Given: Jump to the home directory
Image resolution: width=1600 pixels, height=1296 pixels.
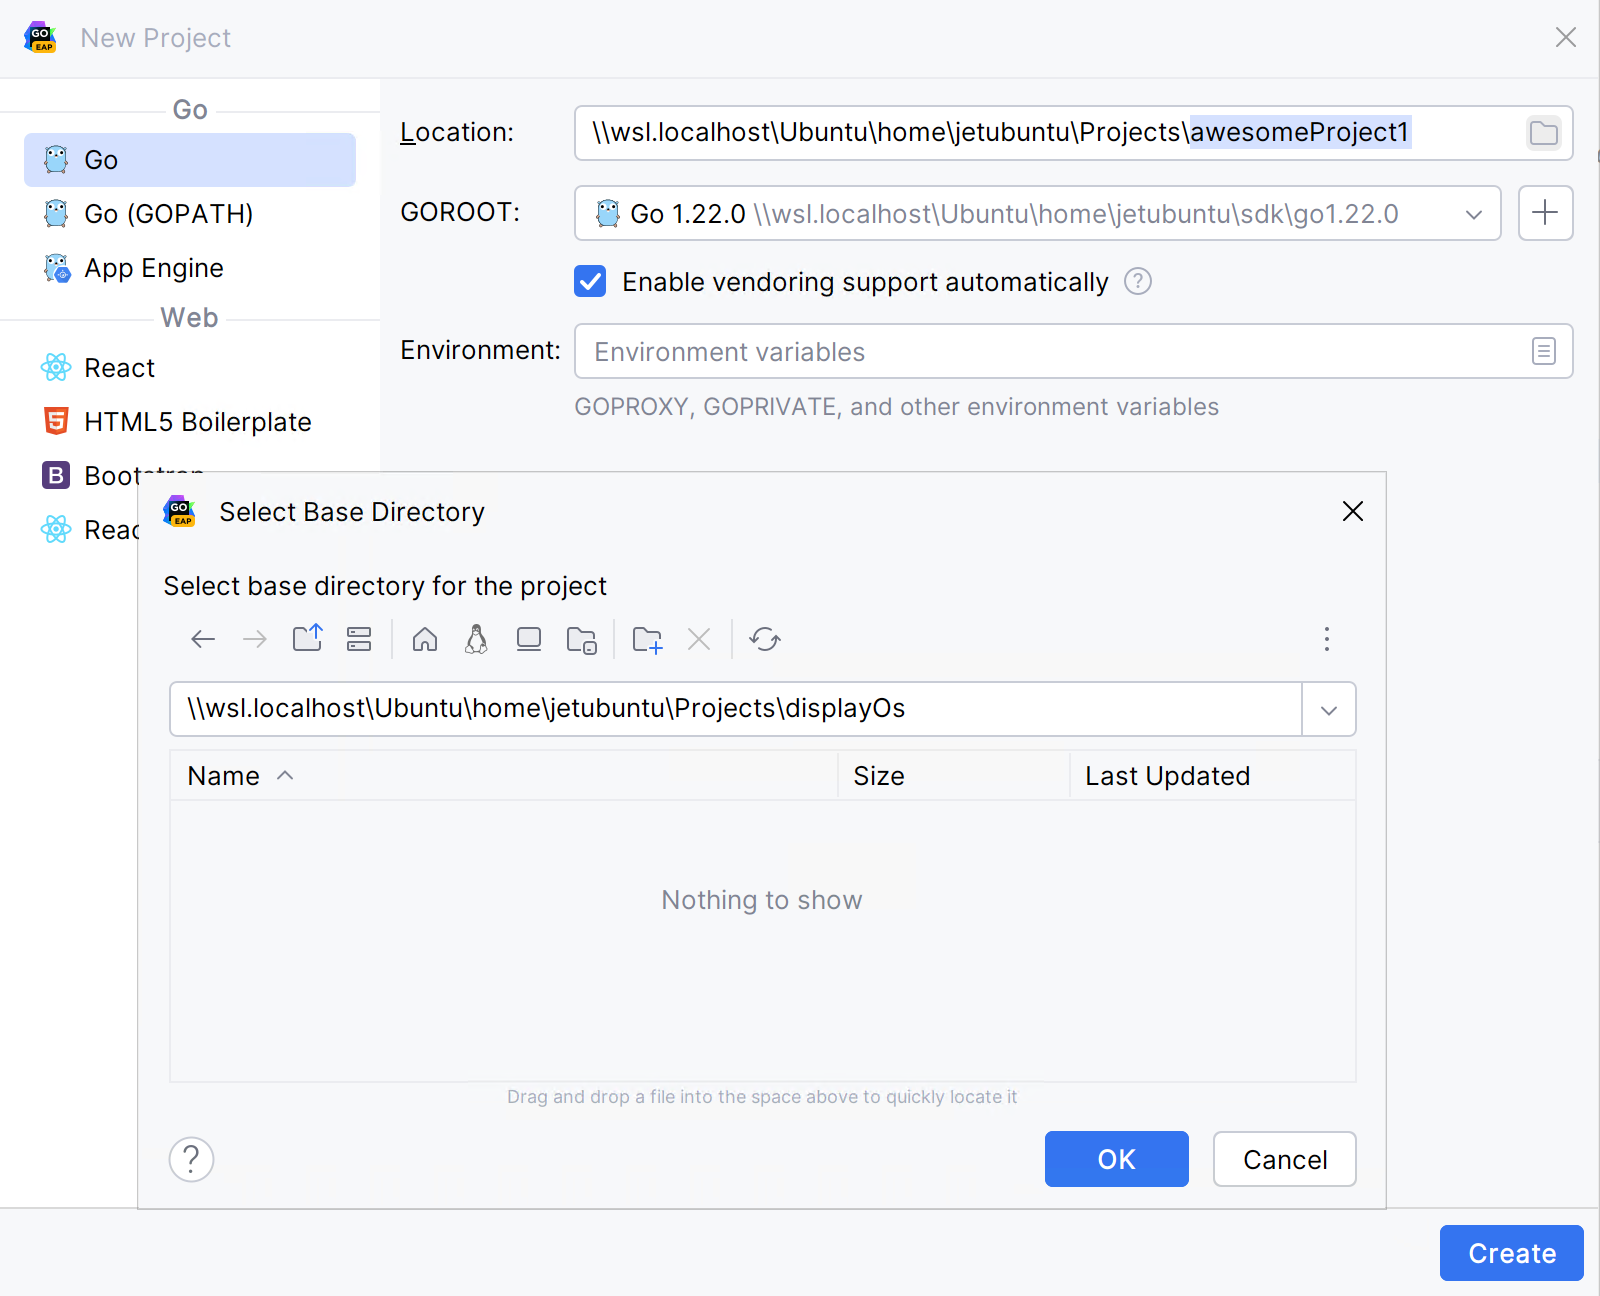Looking at the screenshot, I should (424, 639).
